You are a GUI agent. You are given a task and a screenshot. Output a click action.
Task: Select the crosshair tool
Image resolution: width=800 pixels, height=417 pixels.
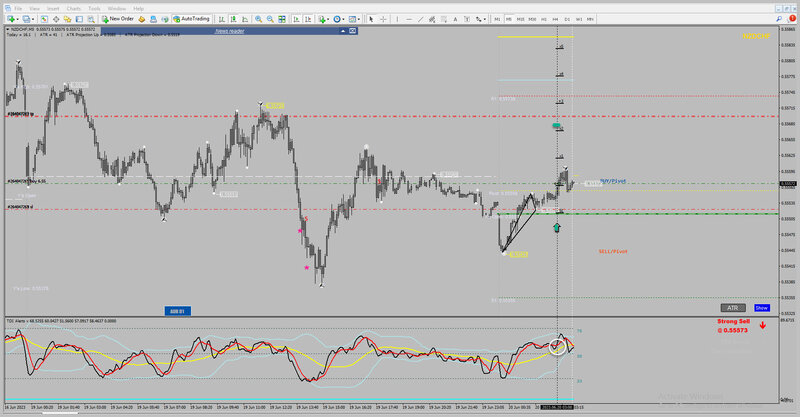pos(383,19)
